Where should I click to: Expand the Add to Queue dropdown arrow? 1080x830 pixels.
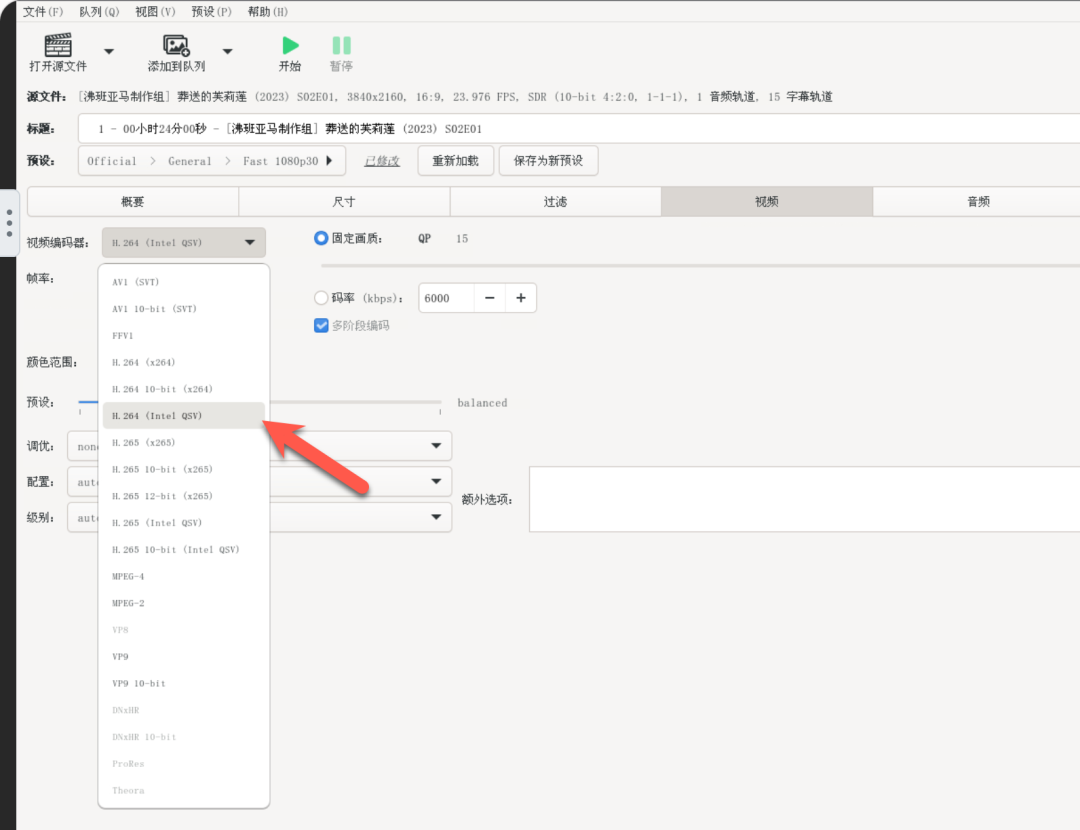[227, 51]
